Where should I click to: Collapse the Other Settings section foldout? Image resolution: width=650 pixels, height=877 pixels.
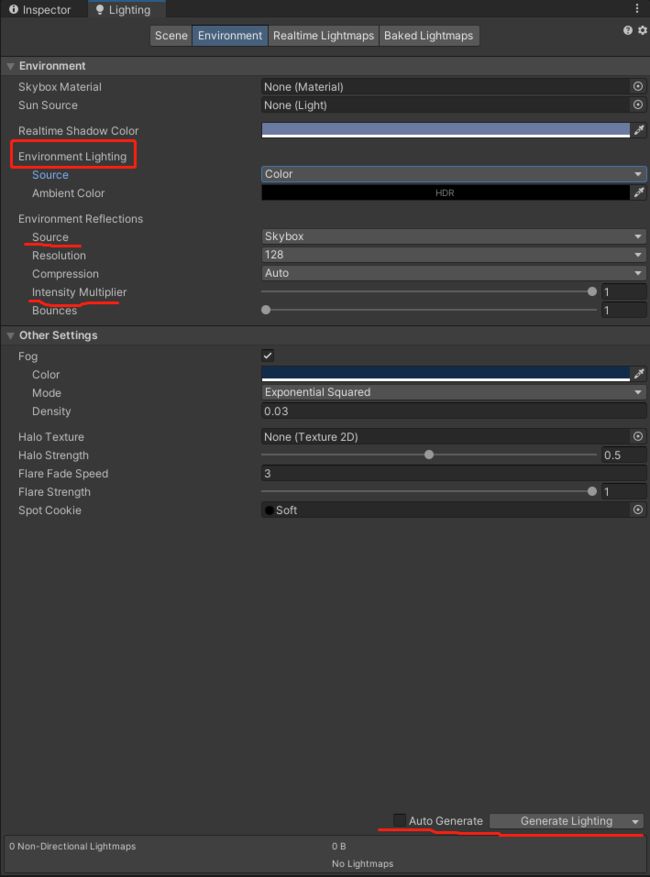(10, 336)
